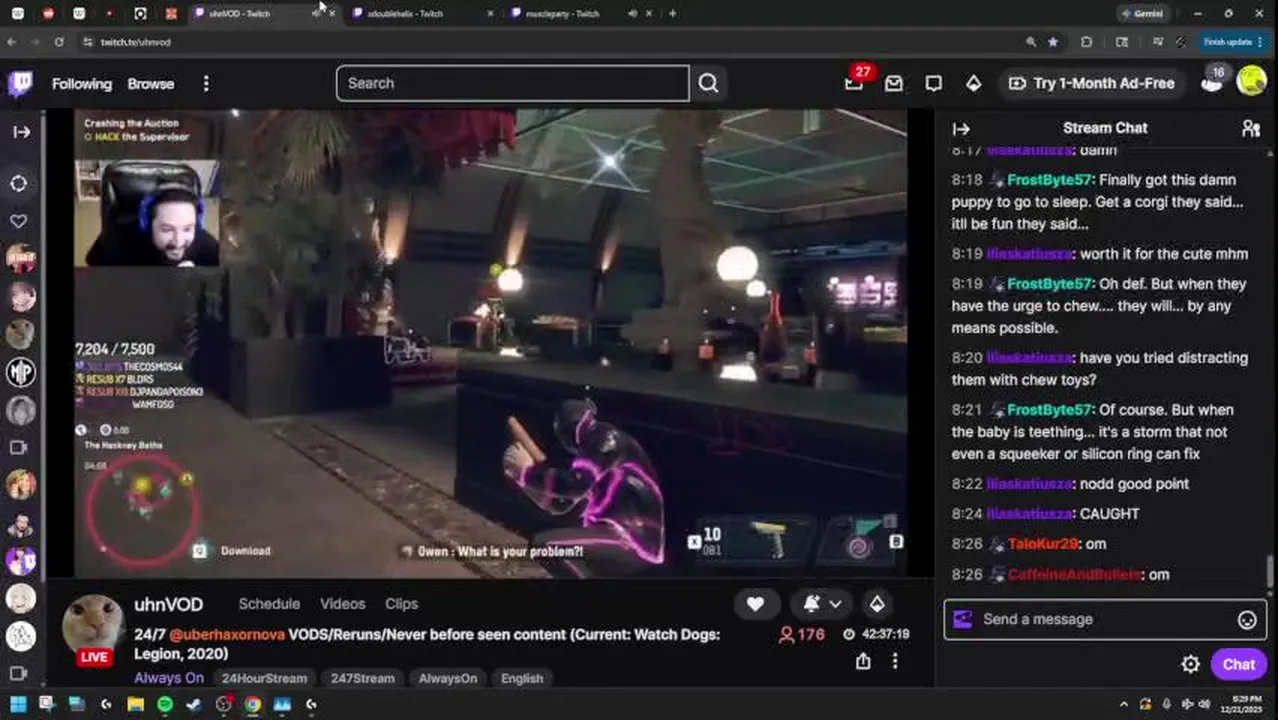
Task: Click the Send a message field
Action: point(1105,619)
